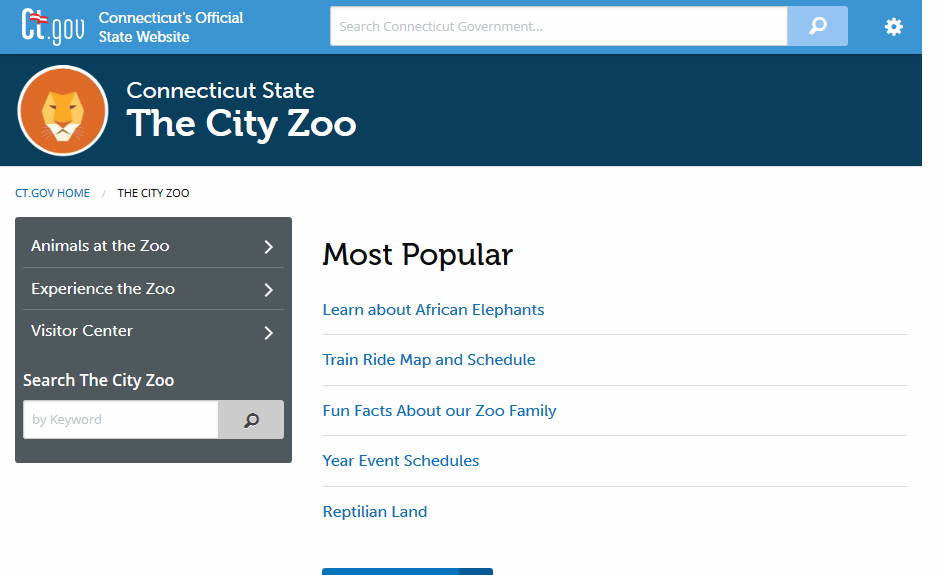Expand the chevron beside Experience the Zoo
The height and width of the screenshot is (575, 939).
coord(268,290)
